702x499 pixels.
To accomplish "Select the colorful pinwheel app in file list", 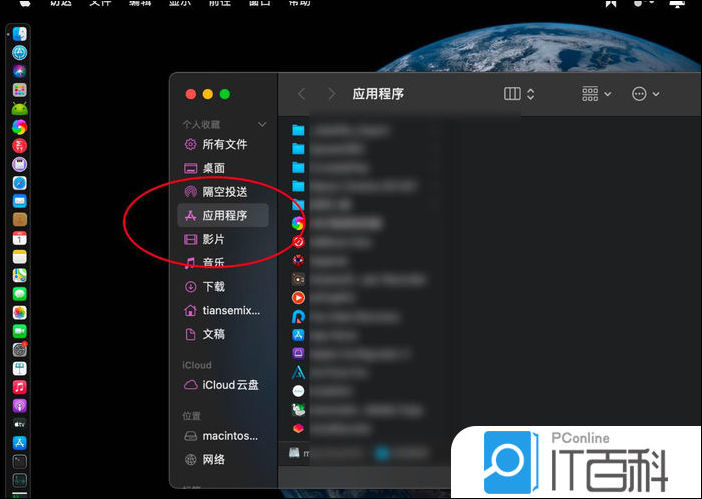I will (x=298, y=223).
